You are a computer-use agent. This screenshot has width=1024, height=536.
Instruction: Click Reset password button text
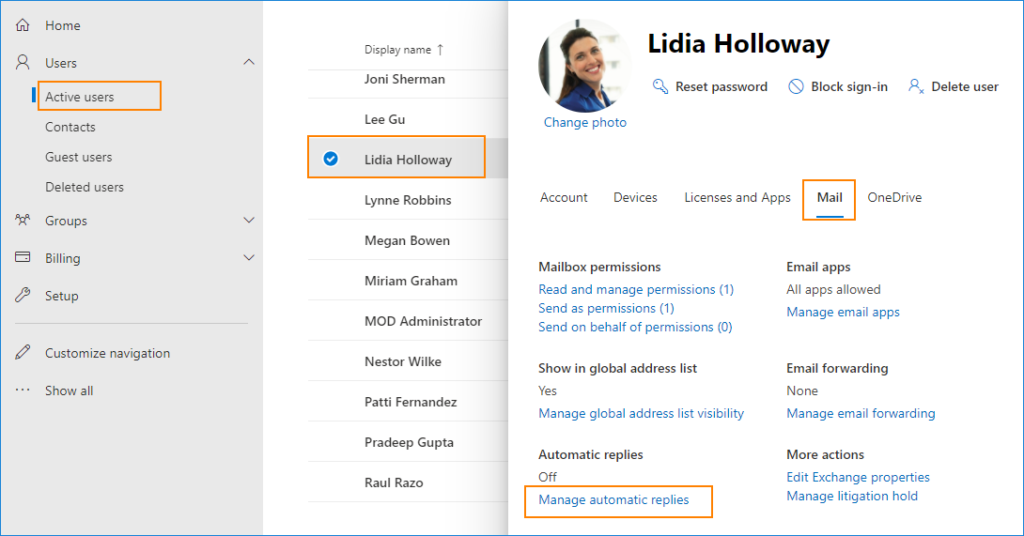721,86
